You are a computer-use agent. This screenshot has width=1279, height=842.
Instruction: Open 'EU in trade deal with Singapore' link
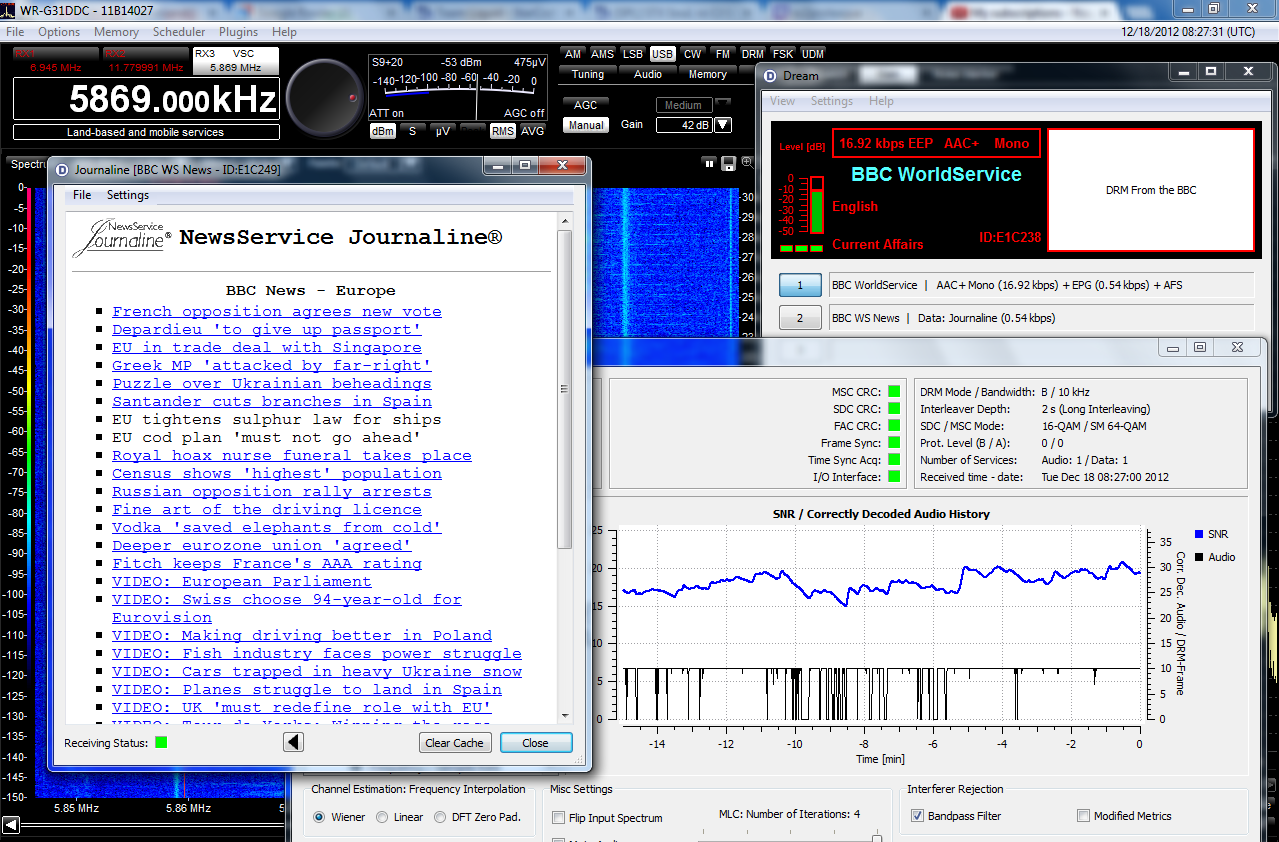[267, 347]
